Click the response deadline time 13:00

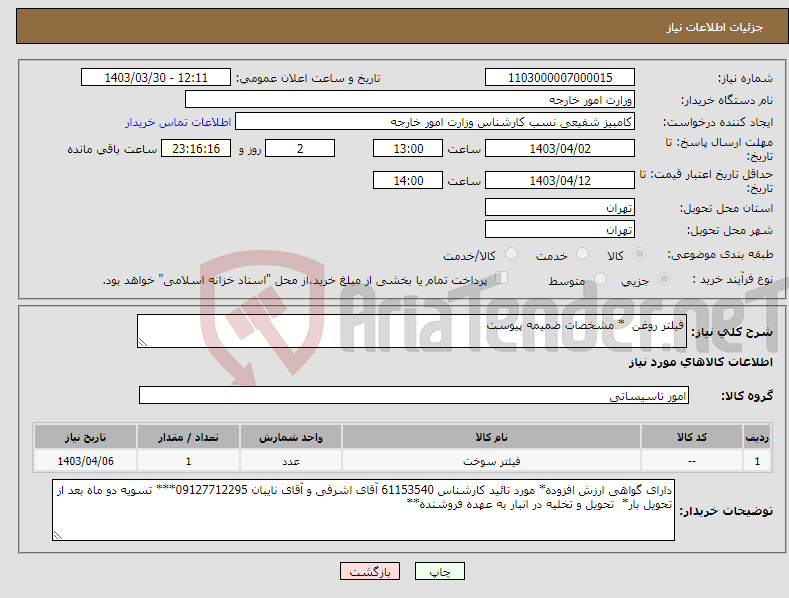[x=408, y=148]
